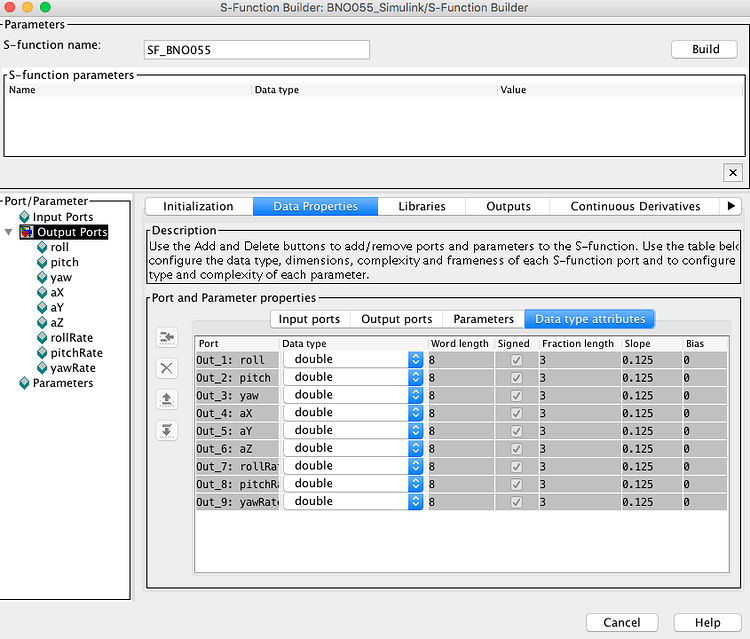The image size is (750, 639).
Task: Open data type dropdown for Out_8: pitchRate
Action: [416, 484]
